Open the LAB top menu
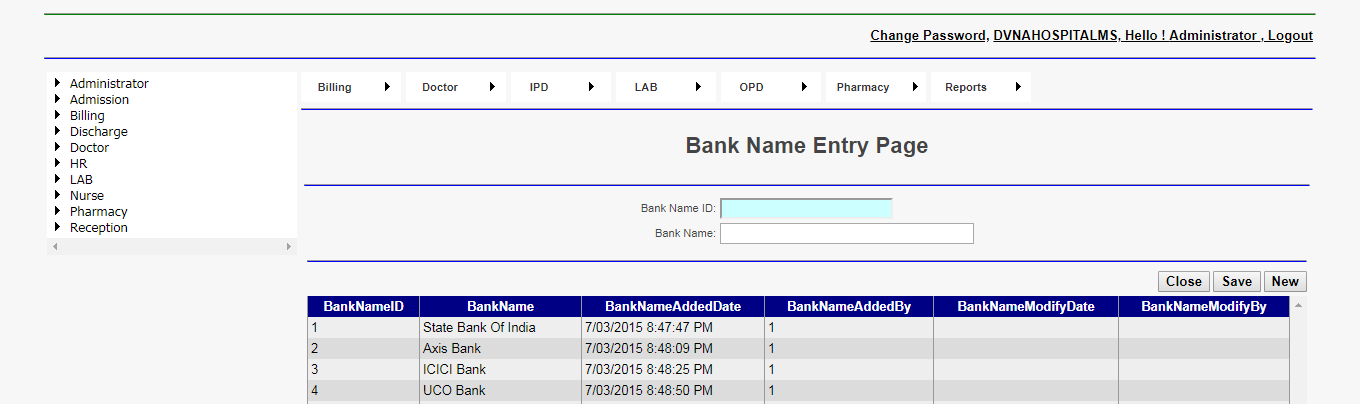This screenshot has width=1360, height=404. [x=666, y=87]
